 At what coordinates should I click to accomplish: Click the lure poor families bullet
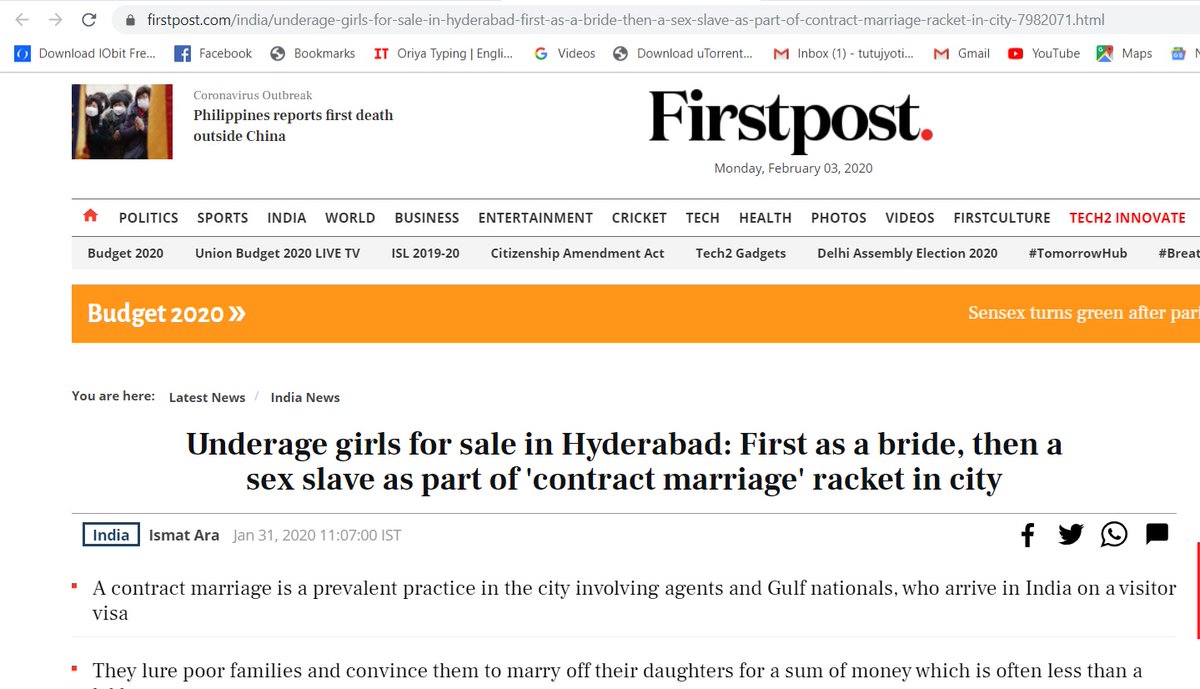617,671
